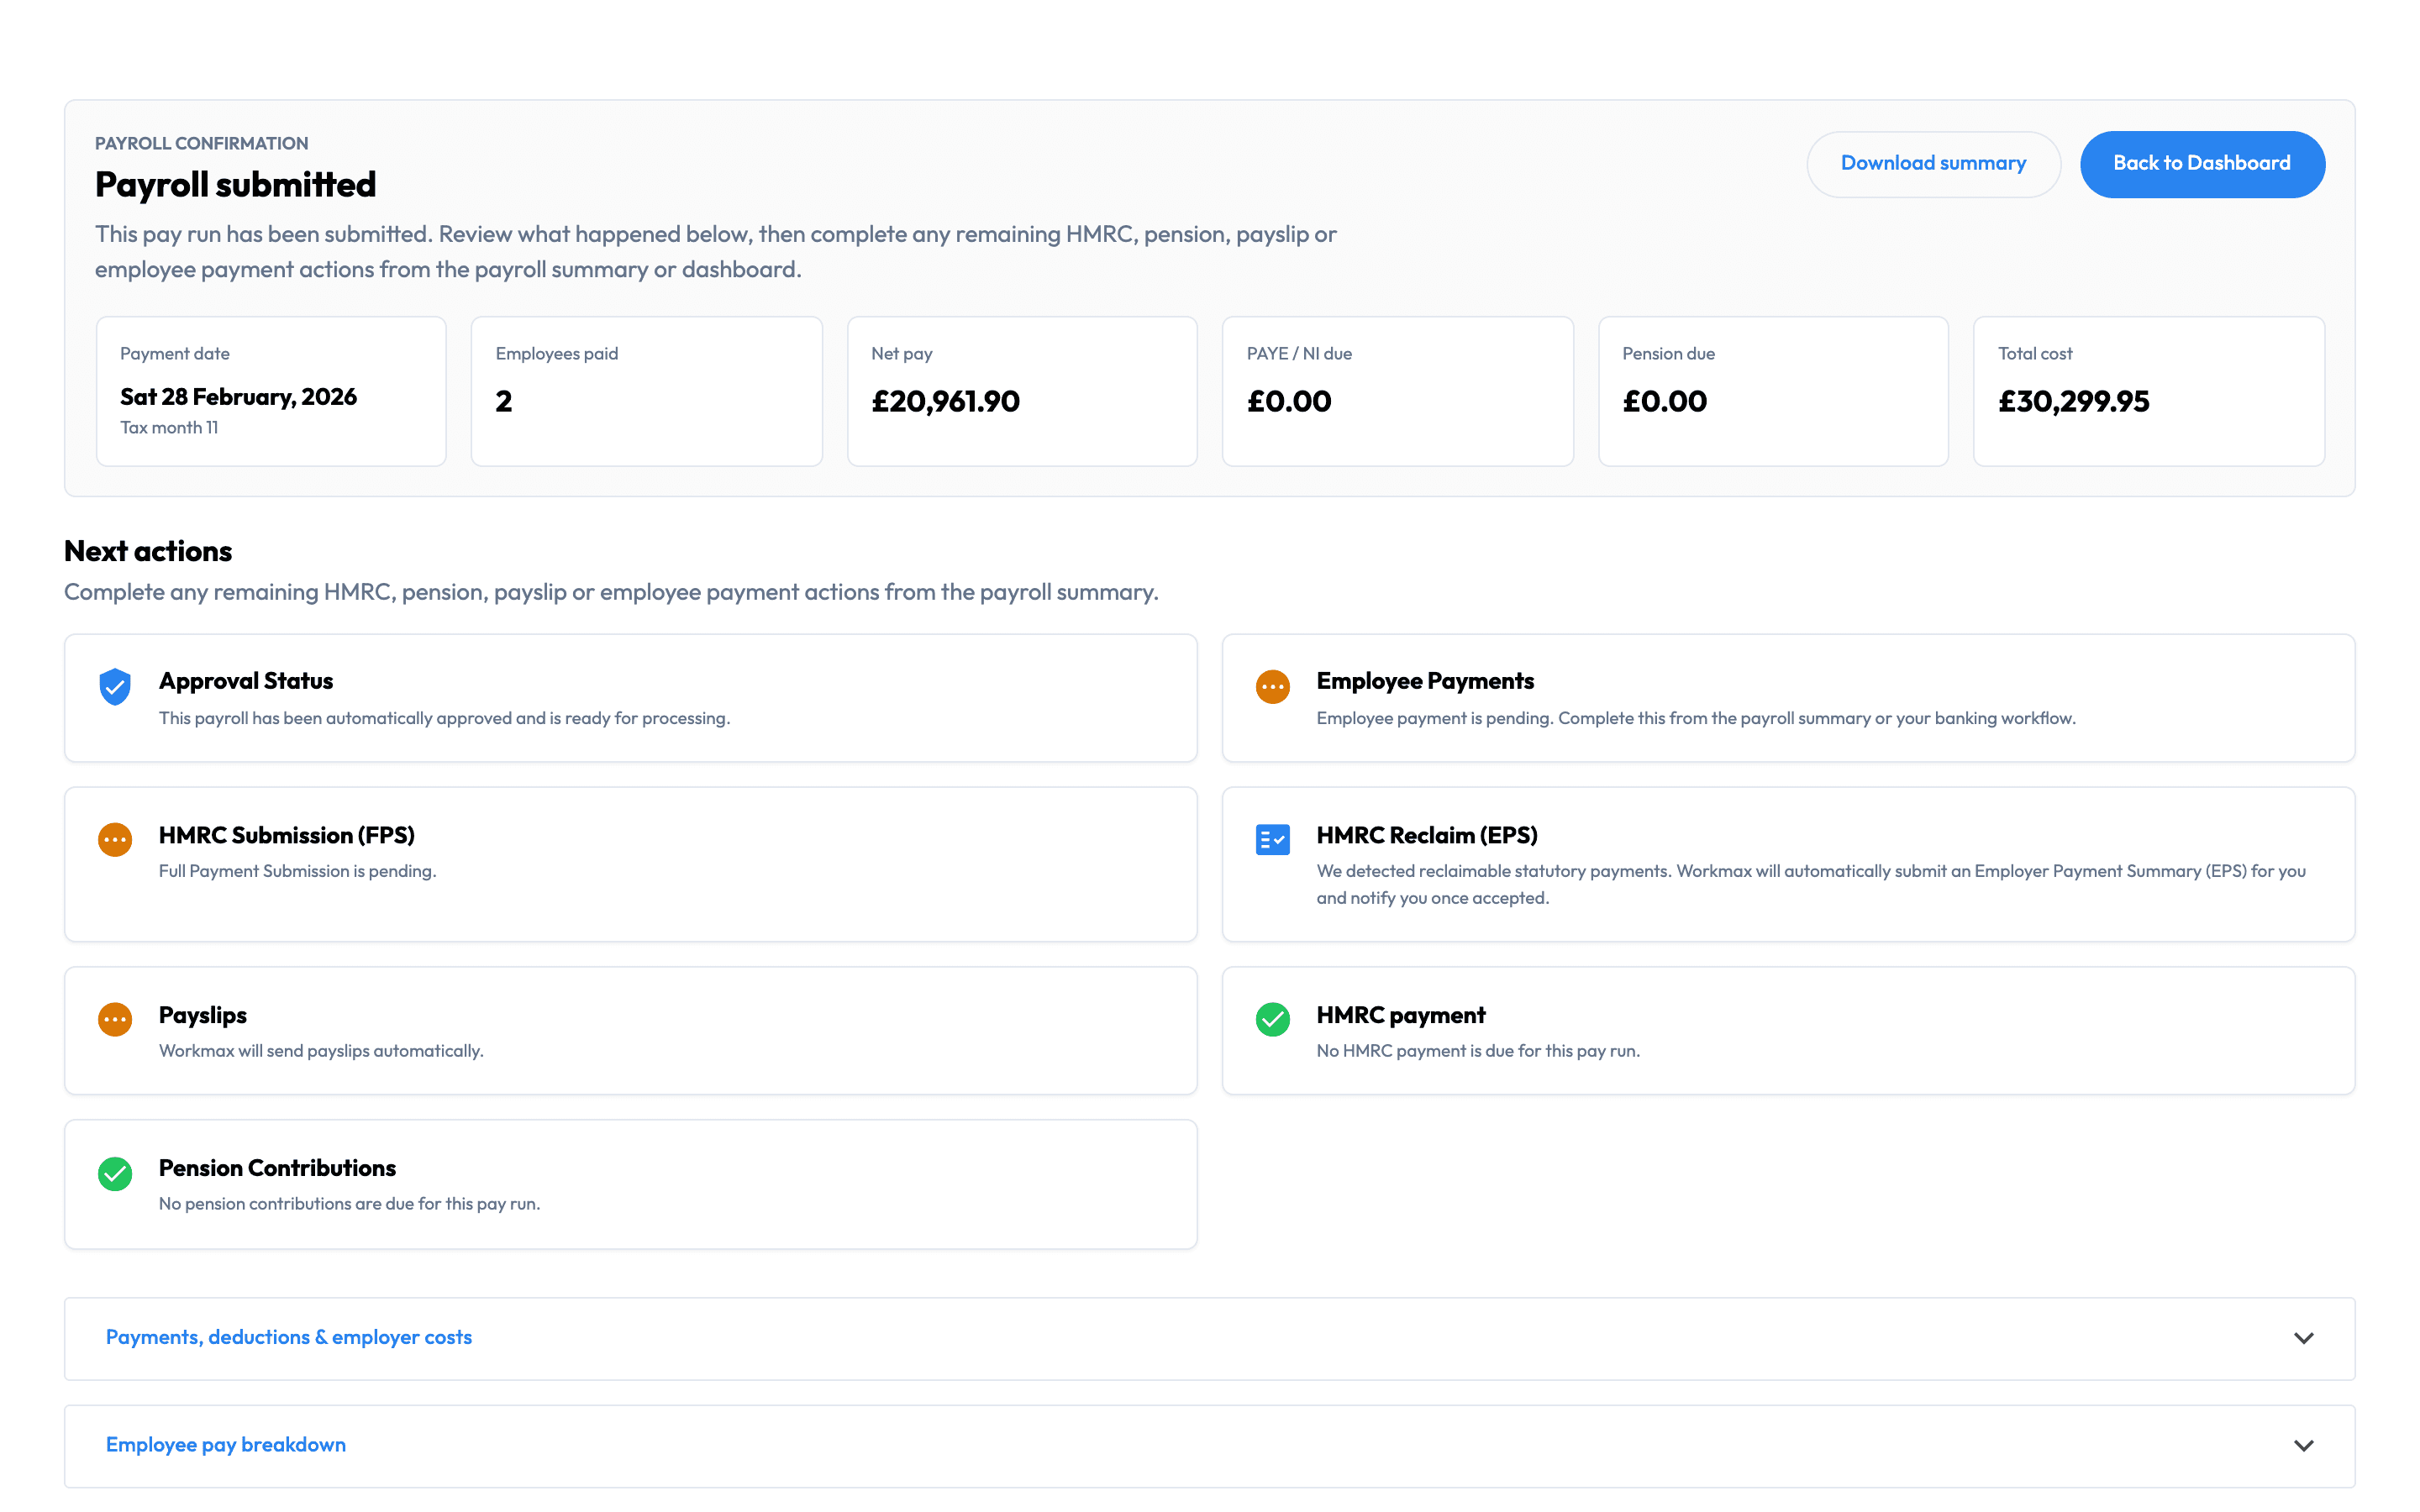Select the HMRC Reclaim (EPS) heading

[1427, 835]
